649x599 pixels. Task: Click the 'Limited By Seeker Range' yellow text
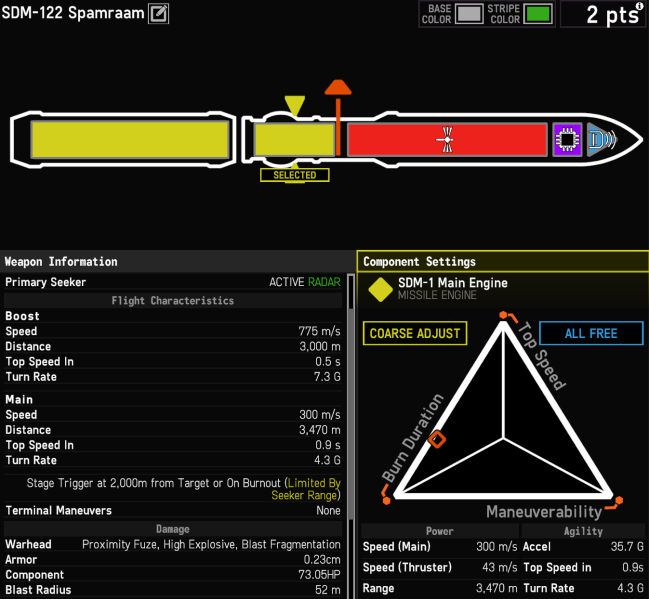point(306,489)
